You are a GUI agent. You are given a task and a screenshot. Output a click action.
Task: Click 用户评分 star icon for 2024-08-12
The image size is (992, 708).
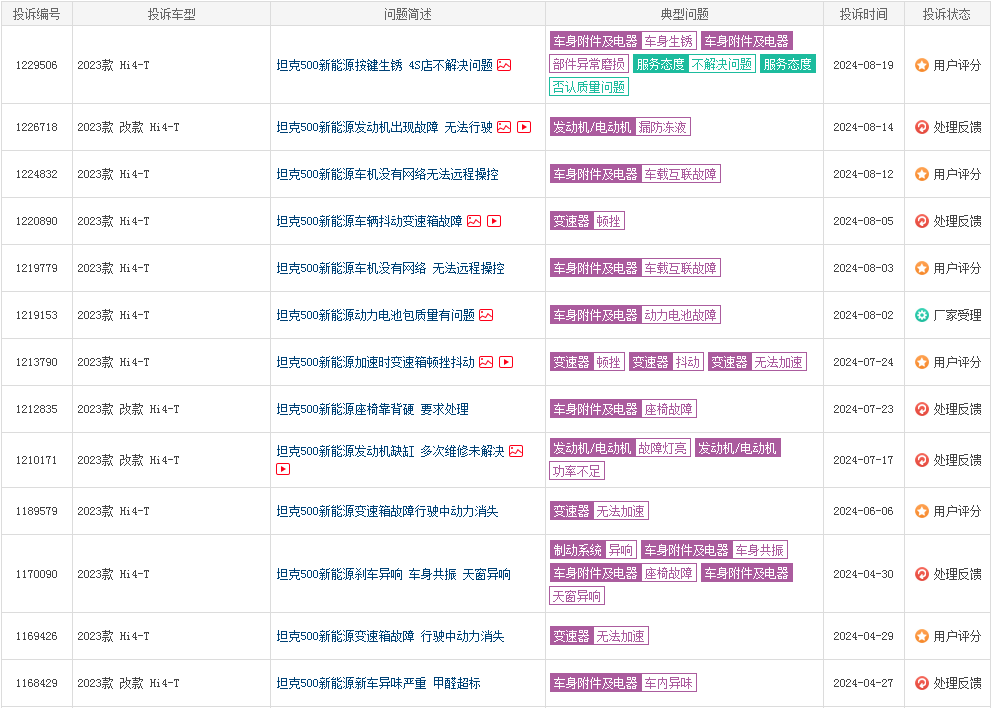click(x=922, y=174)
